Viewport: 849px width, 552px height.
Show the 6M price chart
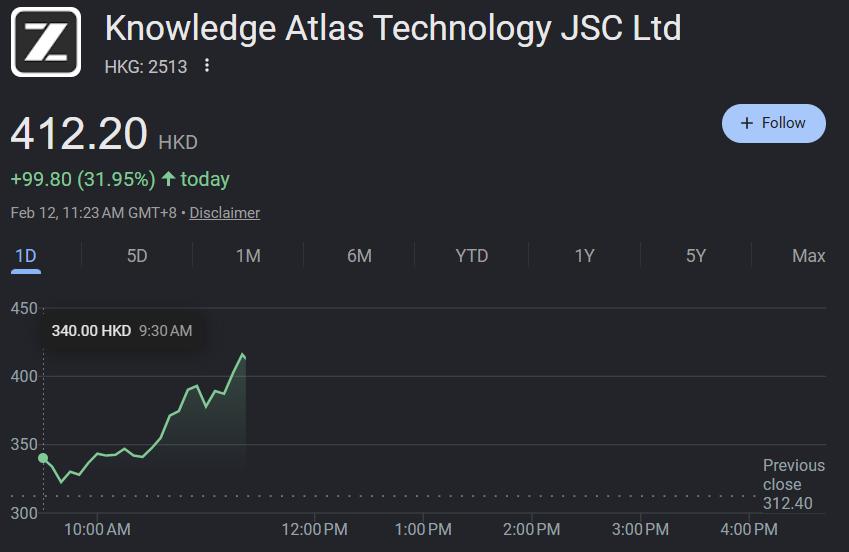[x=359, y=256]
